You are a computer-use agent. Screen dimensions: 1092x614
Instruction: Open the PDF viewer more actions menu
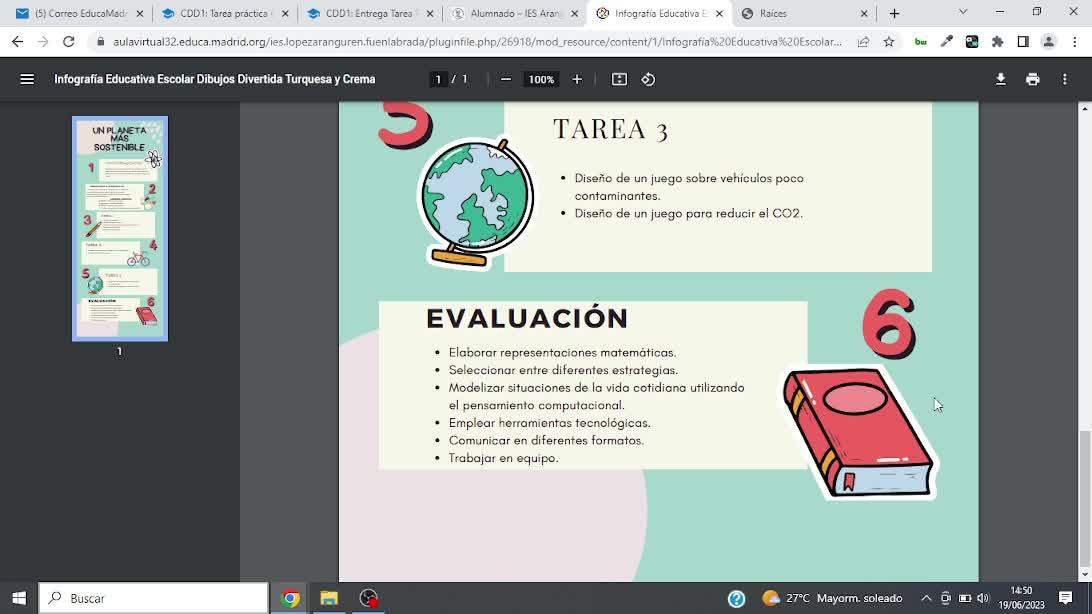(x=1065, y=79)
